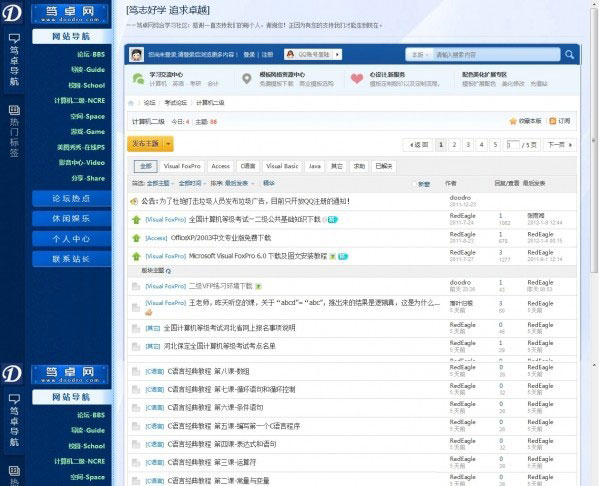Click the 心设计新服务 heart icon
Viewport: 600px width, 486px height.
click(357, 78)
